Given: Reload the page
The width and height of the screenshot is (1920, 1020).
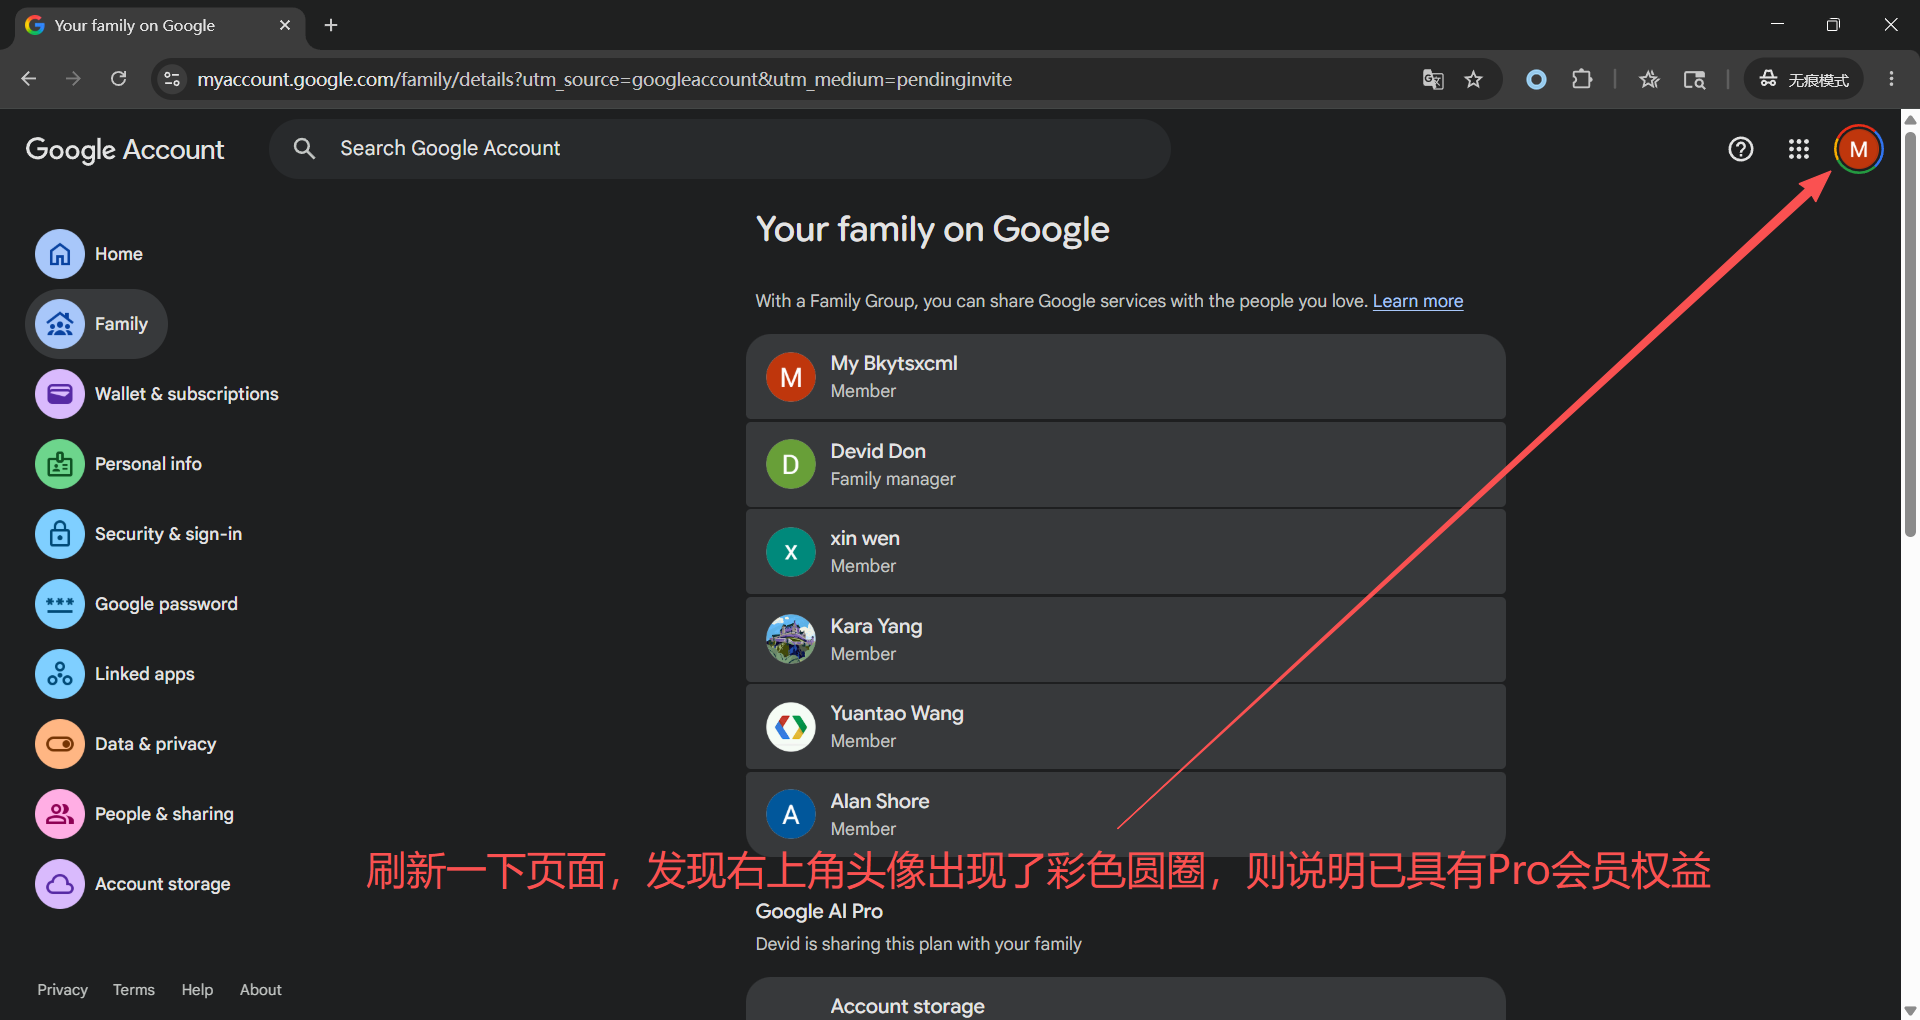Looking at the screenshot, I should [118, 79].
